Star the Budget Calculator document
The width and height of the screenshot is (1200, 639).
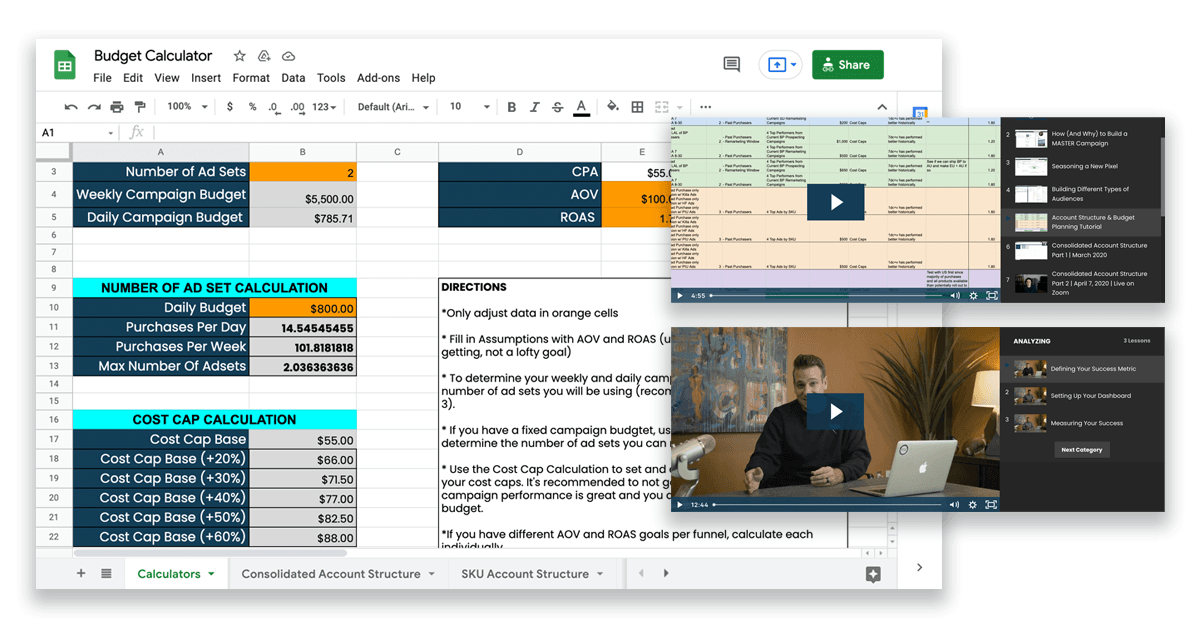(x=239, y=56)
